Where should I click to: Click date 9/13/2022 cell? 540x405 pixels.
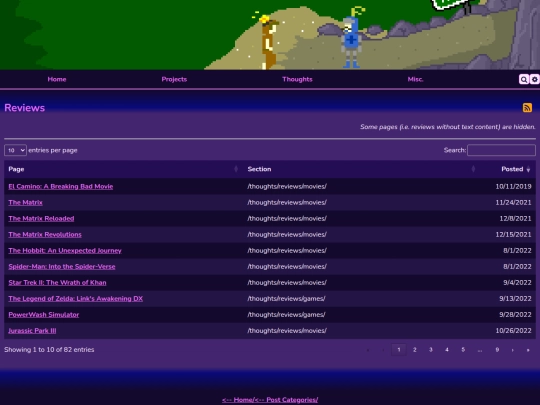[516, 299]
